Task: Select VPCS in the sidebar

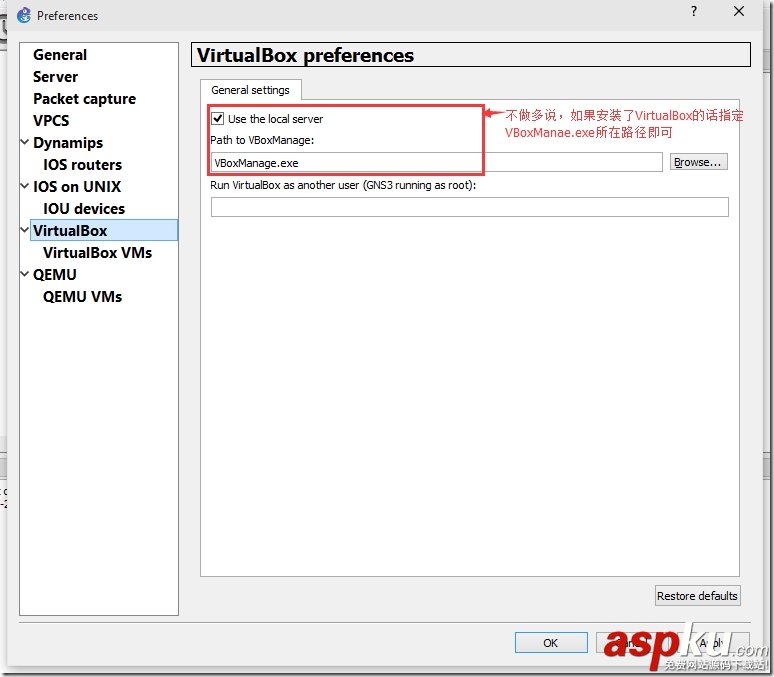Action: 51,120
